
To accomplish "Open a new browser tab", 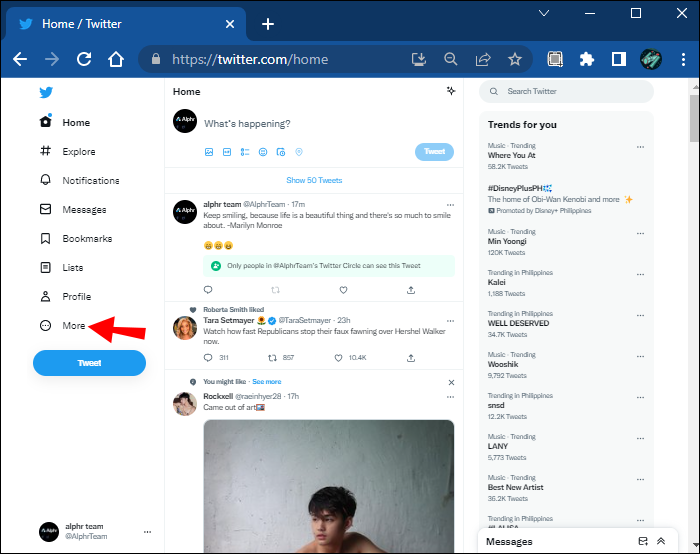I will (x=268, y=24).
